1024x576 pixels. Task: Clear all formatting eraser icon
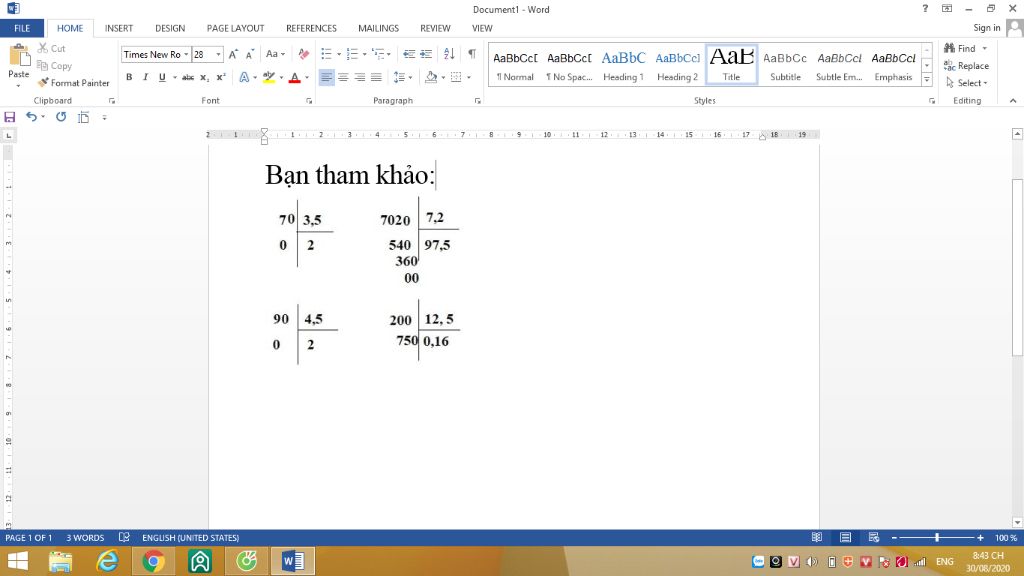click(304, 54)
